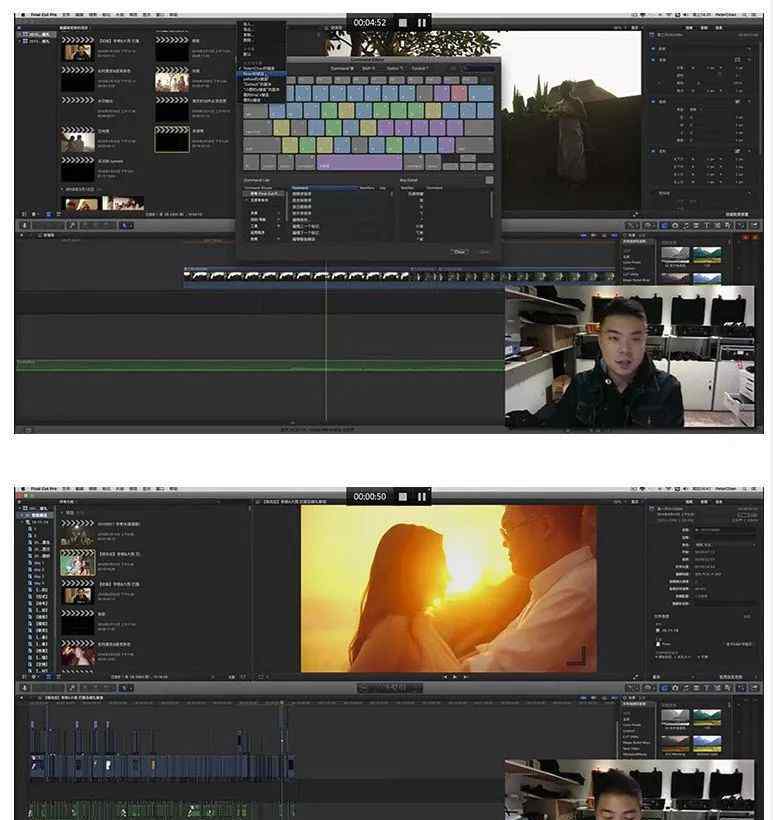Screen dimensions: 773x820
Task: Pick grayscale mountain effect thumbnail, 00:04:52 window
Action: coord(675,254)
